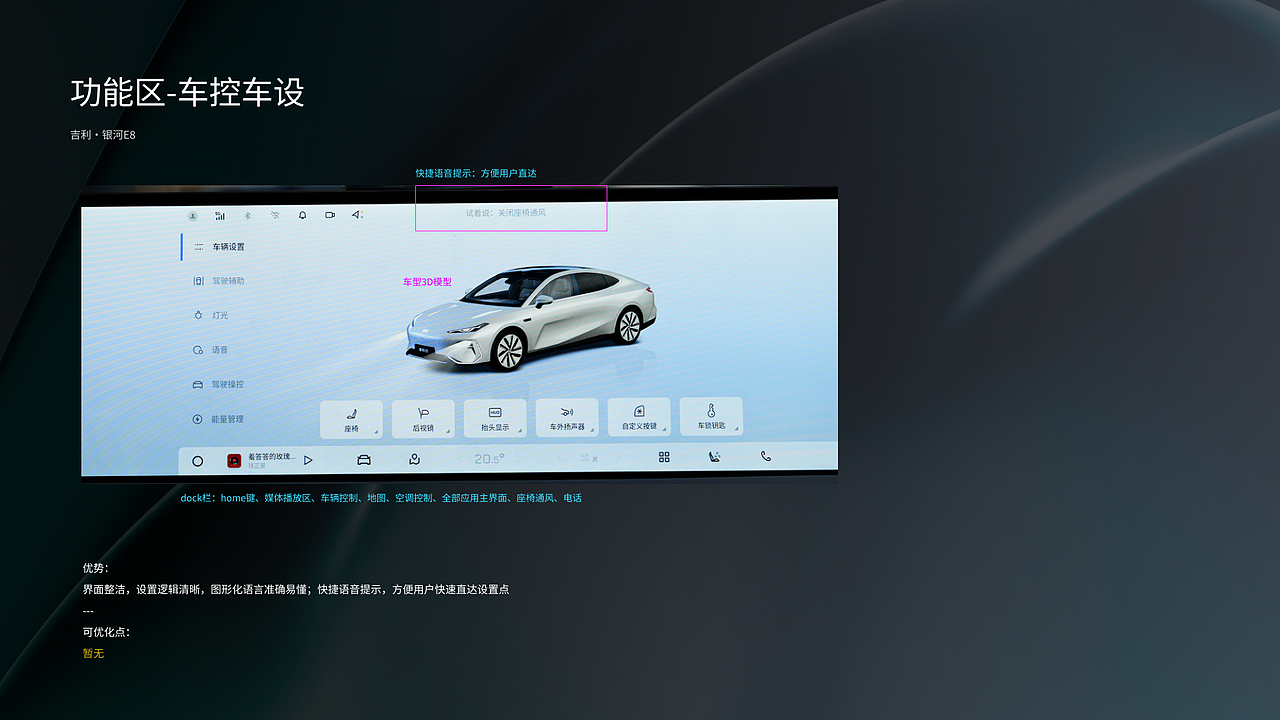
Task: Tap the 20.5° temperature display
Action: pos(489,459)
